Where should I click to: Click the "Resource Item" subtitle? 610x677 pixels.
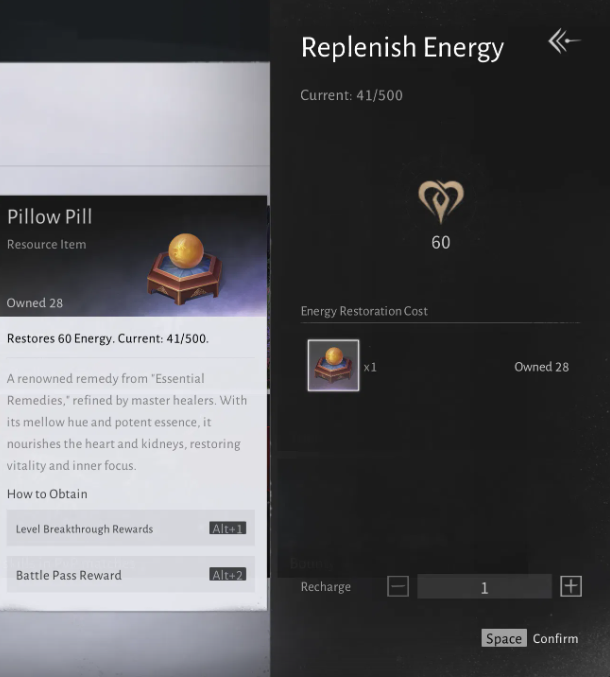tap(47, 244)
